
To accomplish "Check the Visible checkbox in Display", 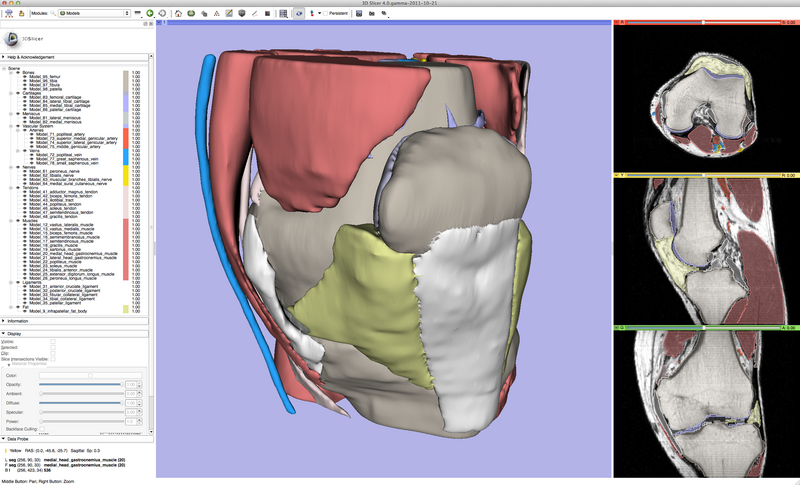I will coord(53,342).
